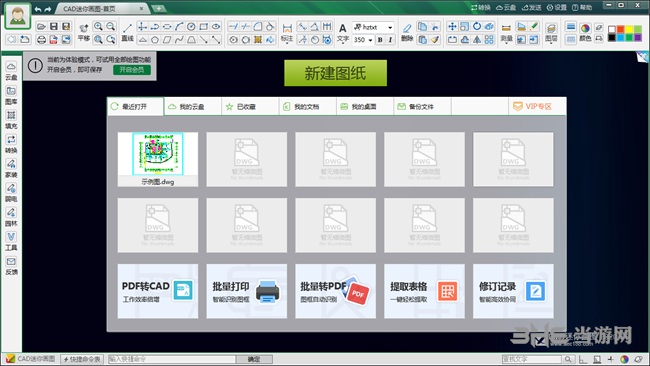The image size is (650, 366).
Task: Switch to the 我的云盘 tab
Action: point(192,107)
